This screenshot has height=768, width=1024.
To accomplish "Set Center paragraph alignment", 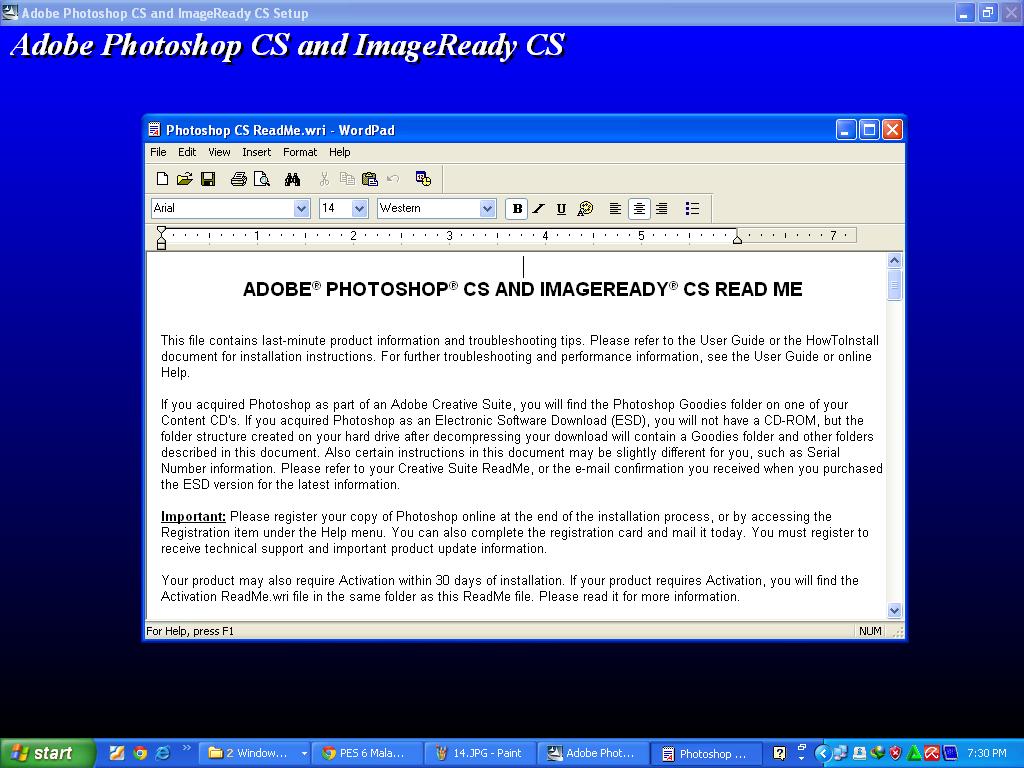I will [x=639, y=208].
